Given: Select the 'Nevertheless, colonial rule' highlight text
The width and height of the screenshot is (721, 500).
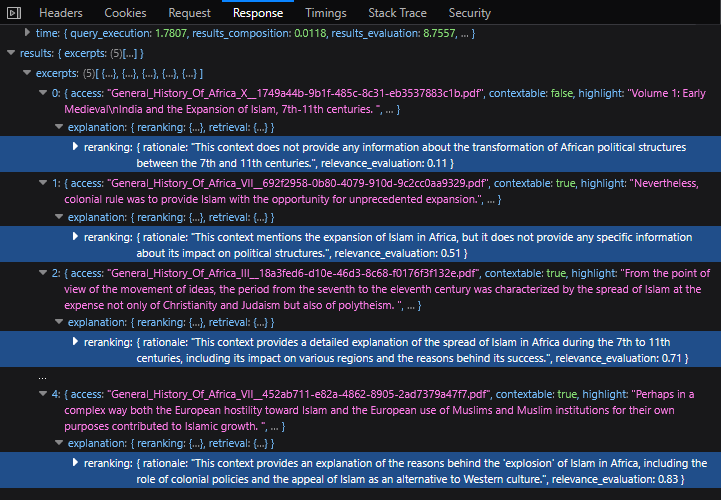Looking at the screenshot, I should click(x=381, y=191).
